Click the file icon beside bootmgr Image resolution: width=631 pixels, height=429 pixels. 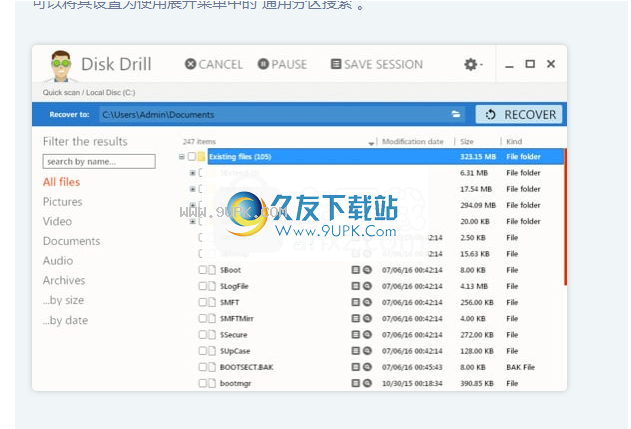tap(212, 383)
